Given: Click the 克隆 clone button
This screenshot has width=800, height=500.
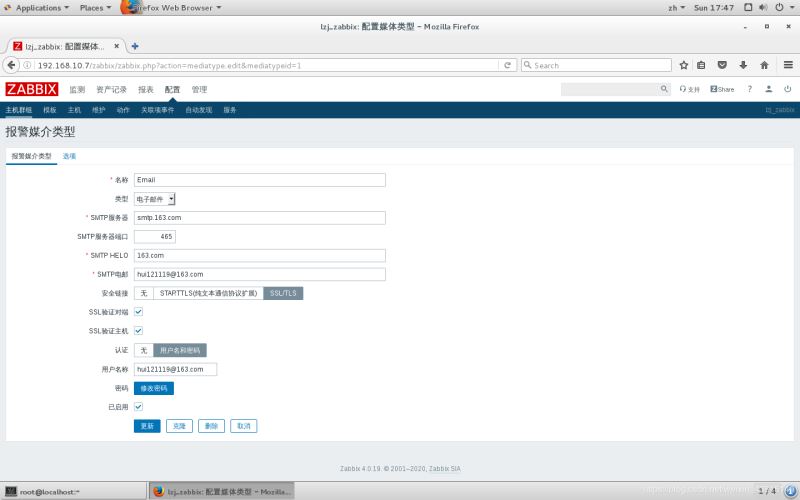Looking at the screenshot, I should tap(179, 426).
